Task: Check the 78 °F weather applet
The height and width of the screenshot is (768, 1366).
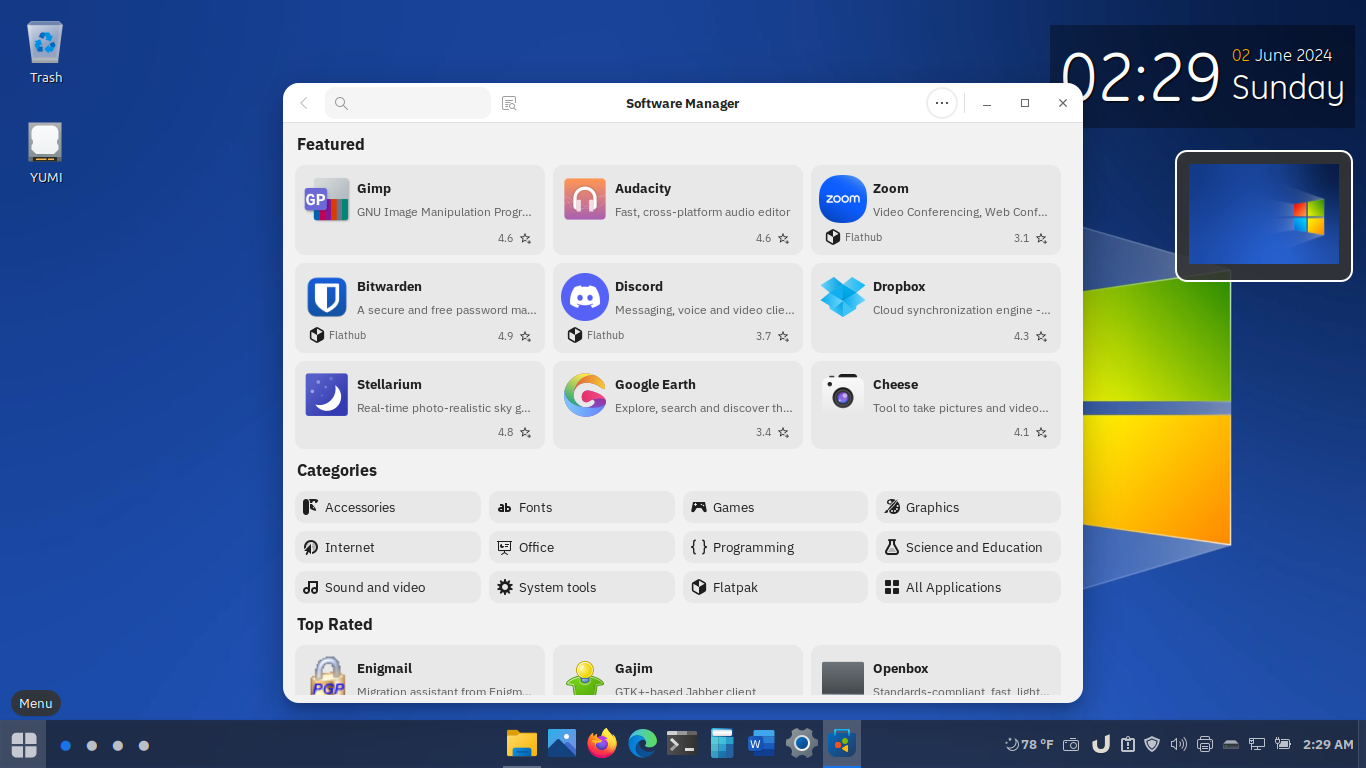Action: (x=1029, y=744)
